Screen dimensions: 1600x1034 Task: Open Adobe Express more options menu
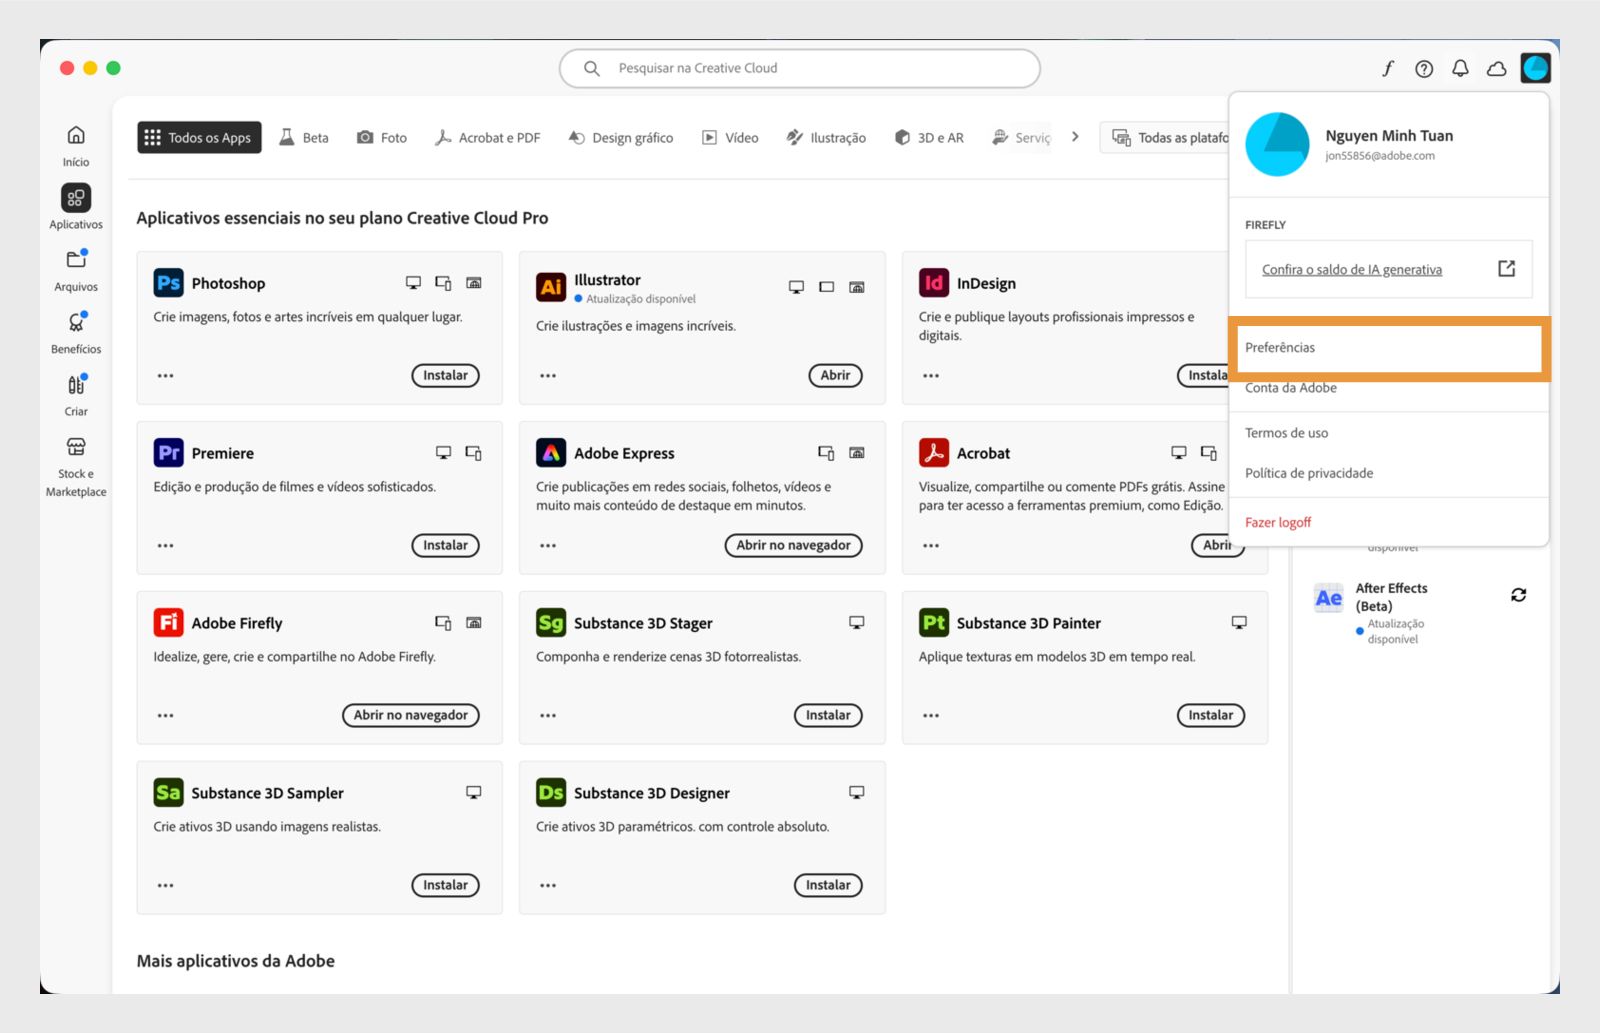(548, 546)
